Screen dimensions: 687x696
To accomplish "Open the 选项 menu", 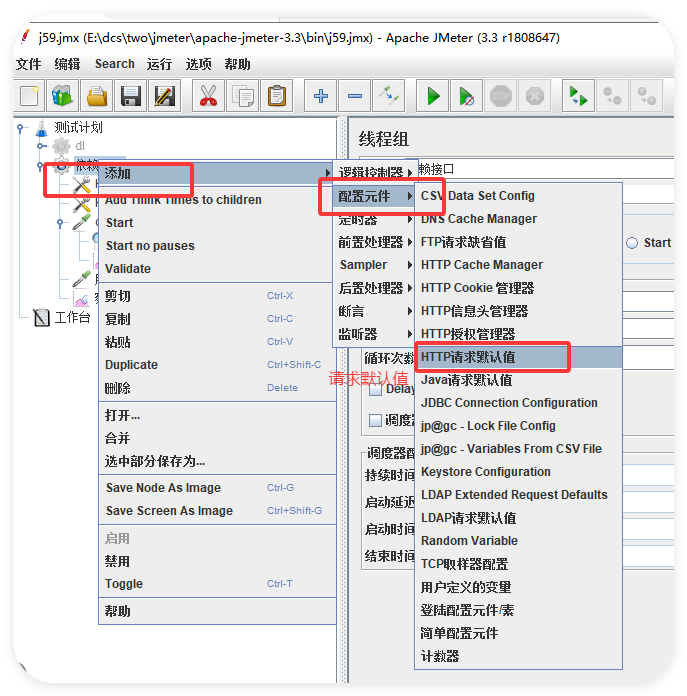I will click(198, 64).
